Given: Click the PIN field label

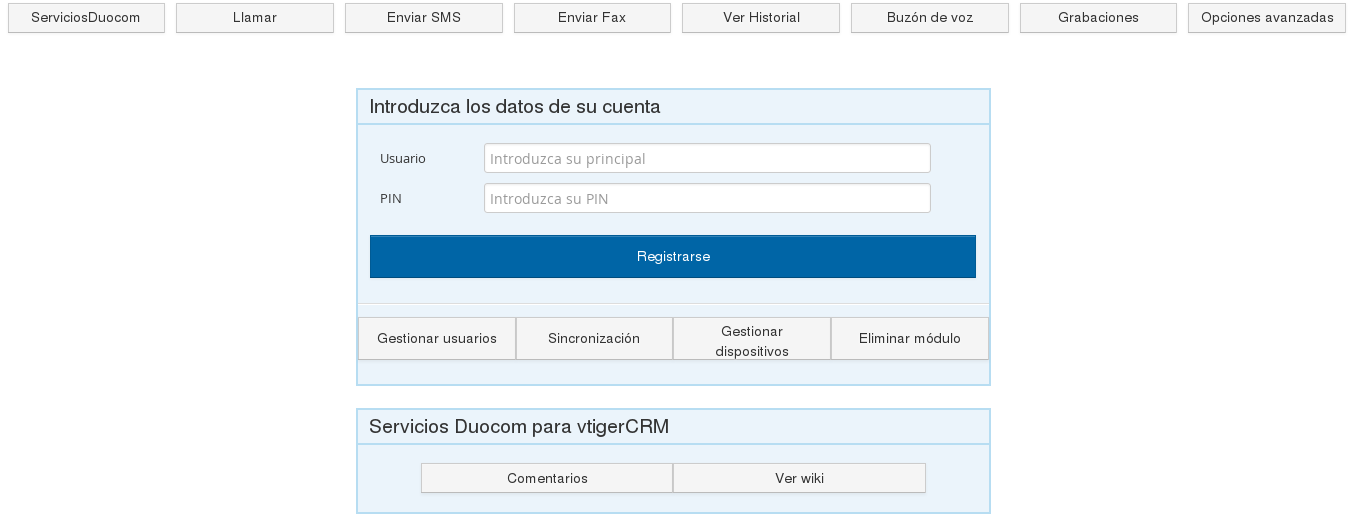Looking at the screenshot, I should point(391,199).
